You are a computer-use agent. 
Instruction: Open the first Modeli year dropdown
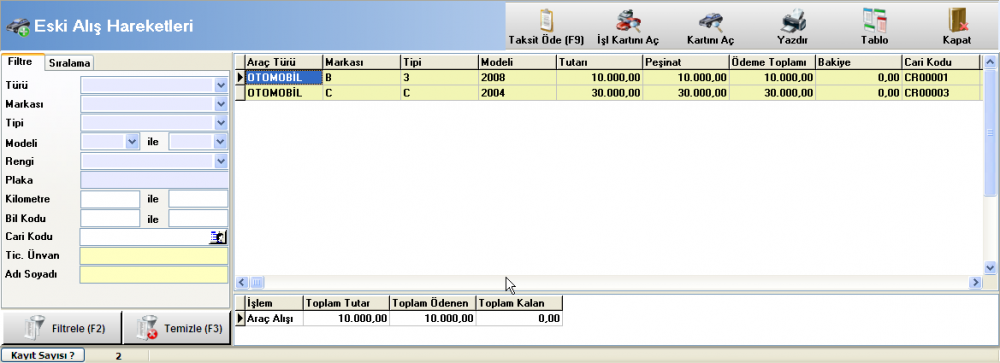point(133,142)
